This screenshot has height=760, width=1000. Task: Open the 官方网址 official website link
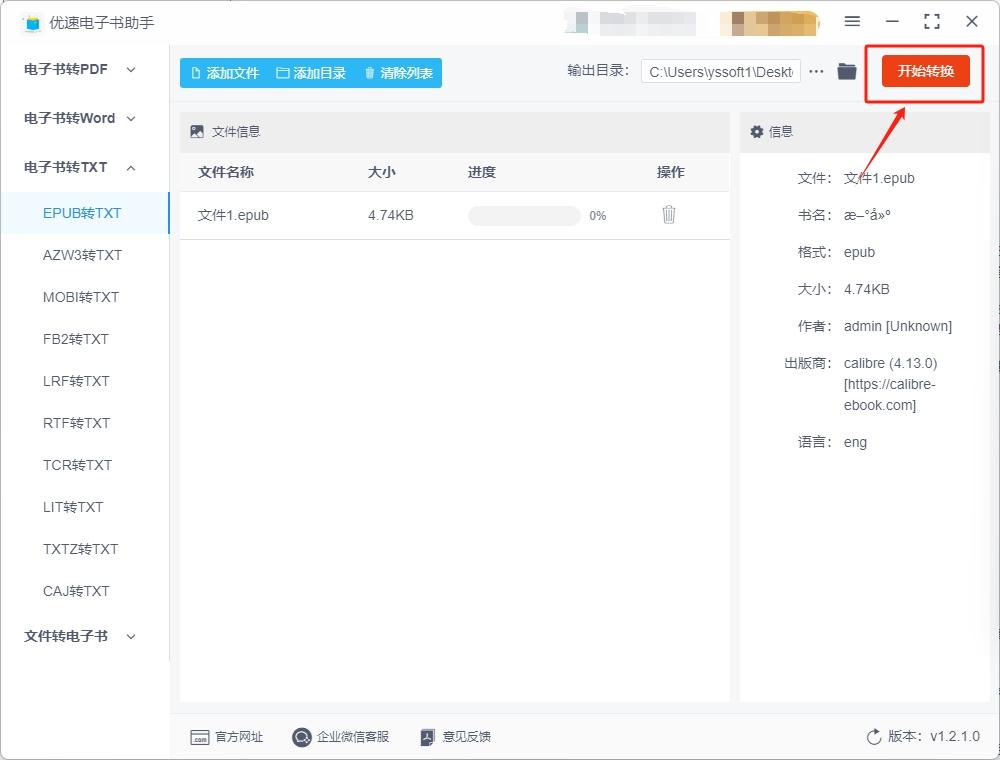pyautogui.click(x=226, y=737)
